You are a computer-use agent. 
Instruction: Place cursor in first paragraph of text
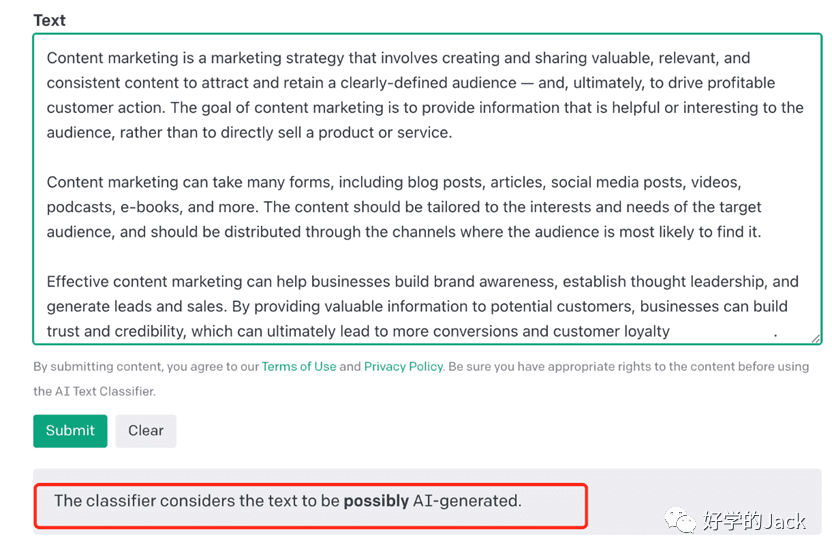coord(425,95)
